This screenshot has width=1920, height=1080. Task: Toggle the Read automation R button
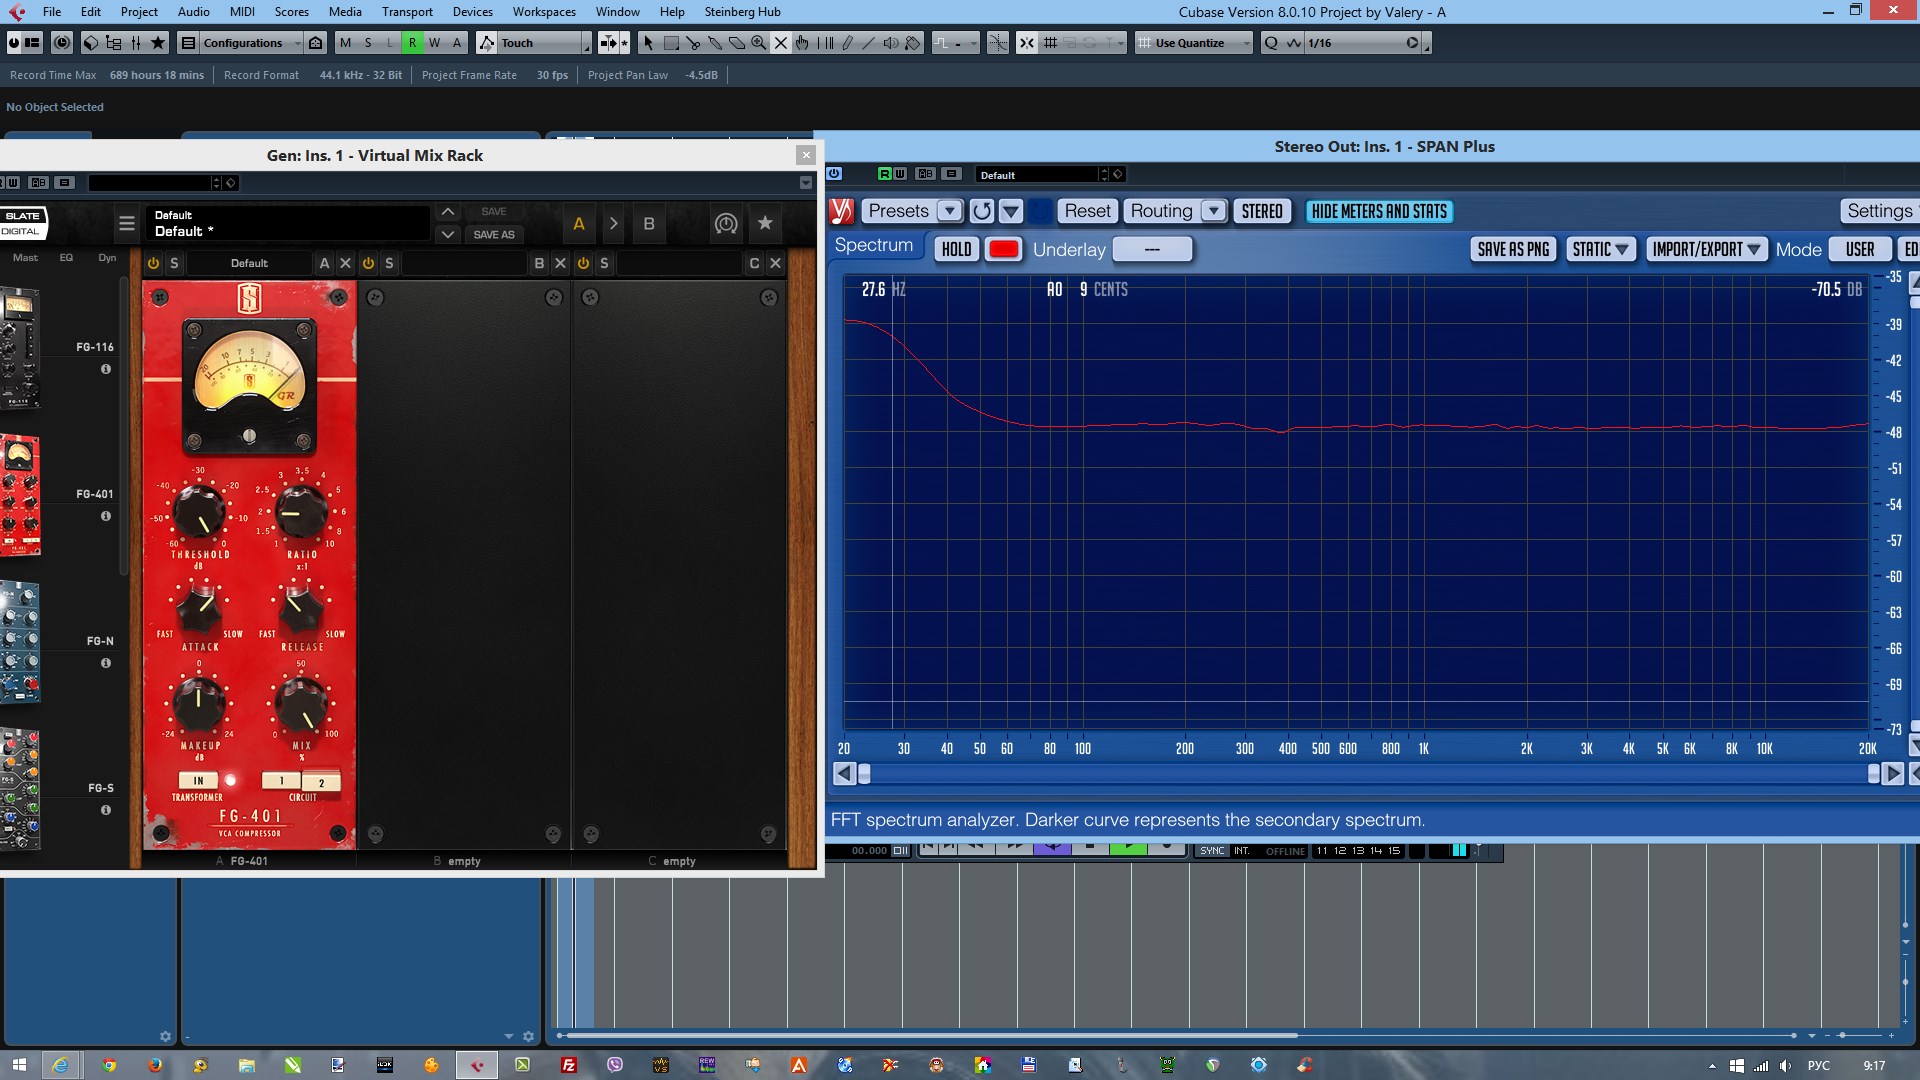(x=412, y=43)
